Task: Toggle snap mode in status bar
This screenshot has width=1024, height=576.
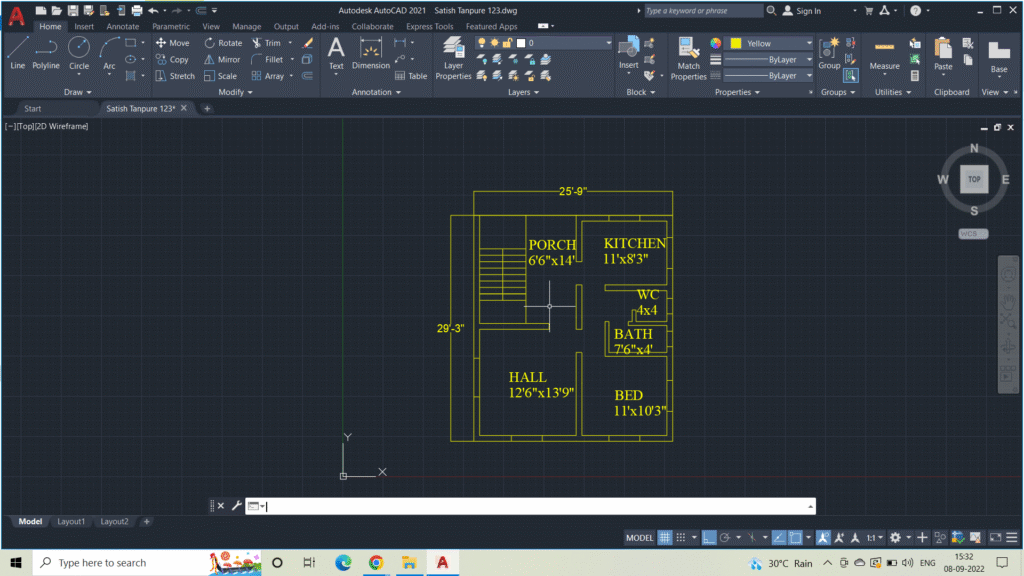Action: (680, 537)
